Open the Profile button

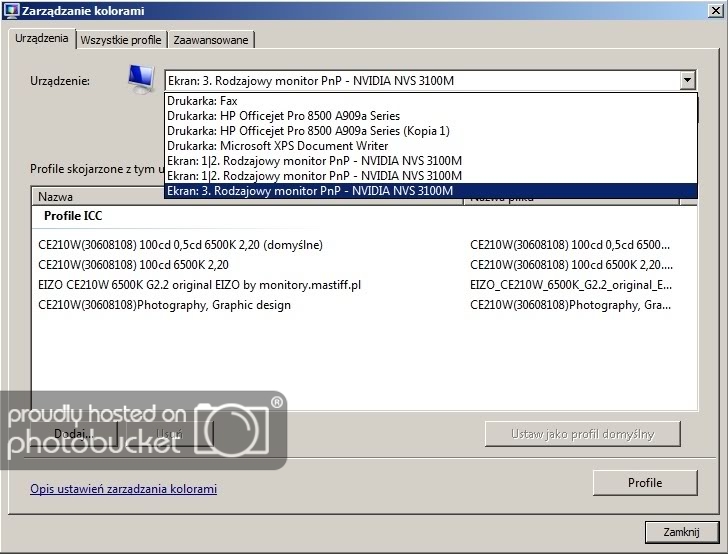pyautogui.click(x=645, y=482)
